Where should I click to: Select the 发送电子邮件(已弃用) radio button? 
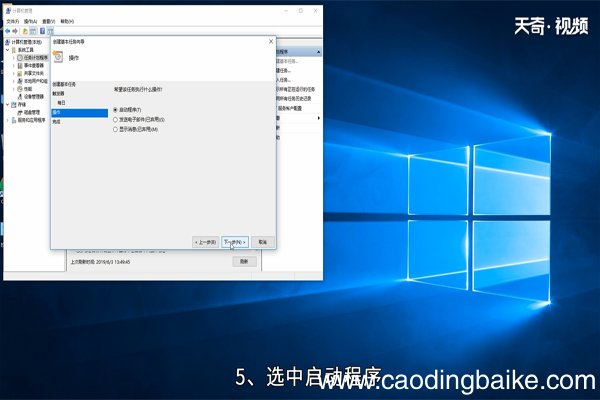tap(115, 119)
